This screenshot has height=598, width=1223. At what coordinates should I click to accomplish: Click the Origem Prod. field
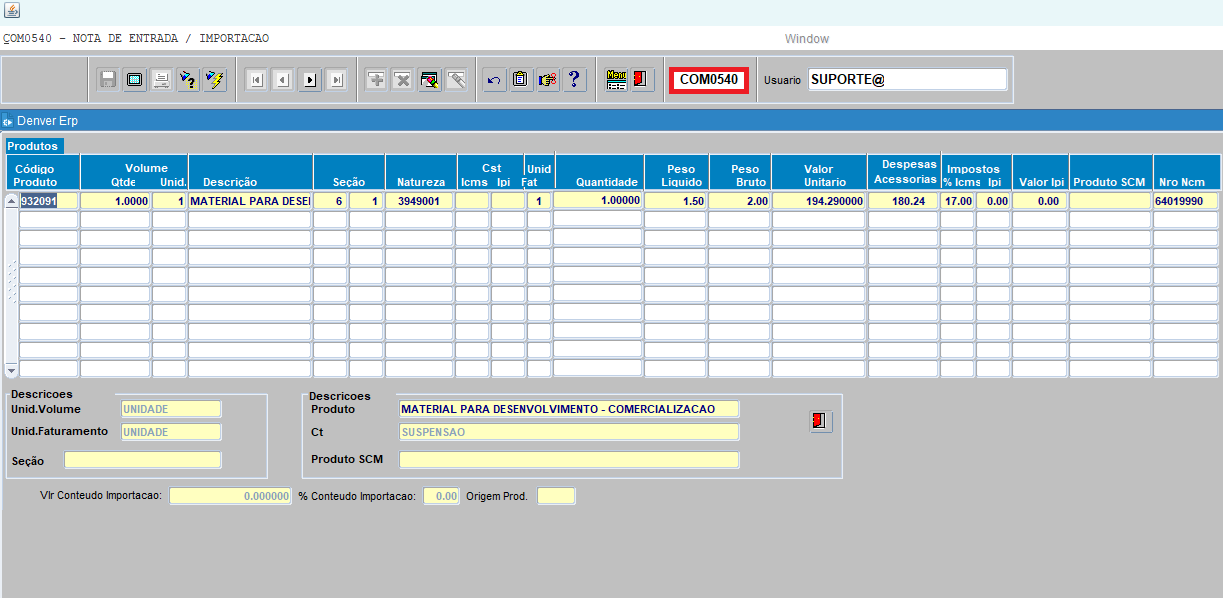[x=556, y=496]
